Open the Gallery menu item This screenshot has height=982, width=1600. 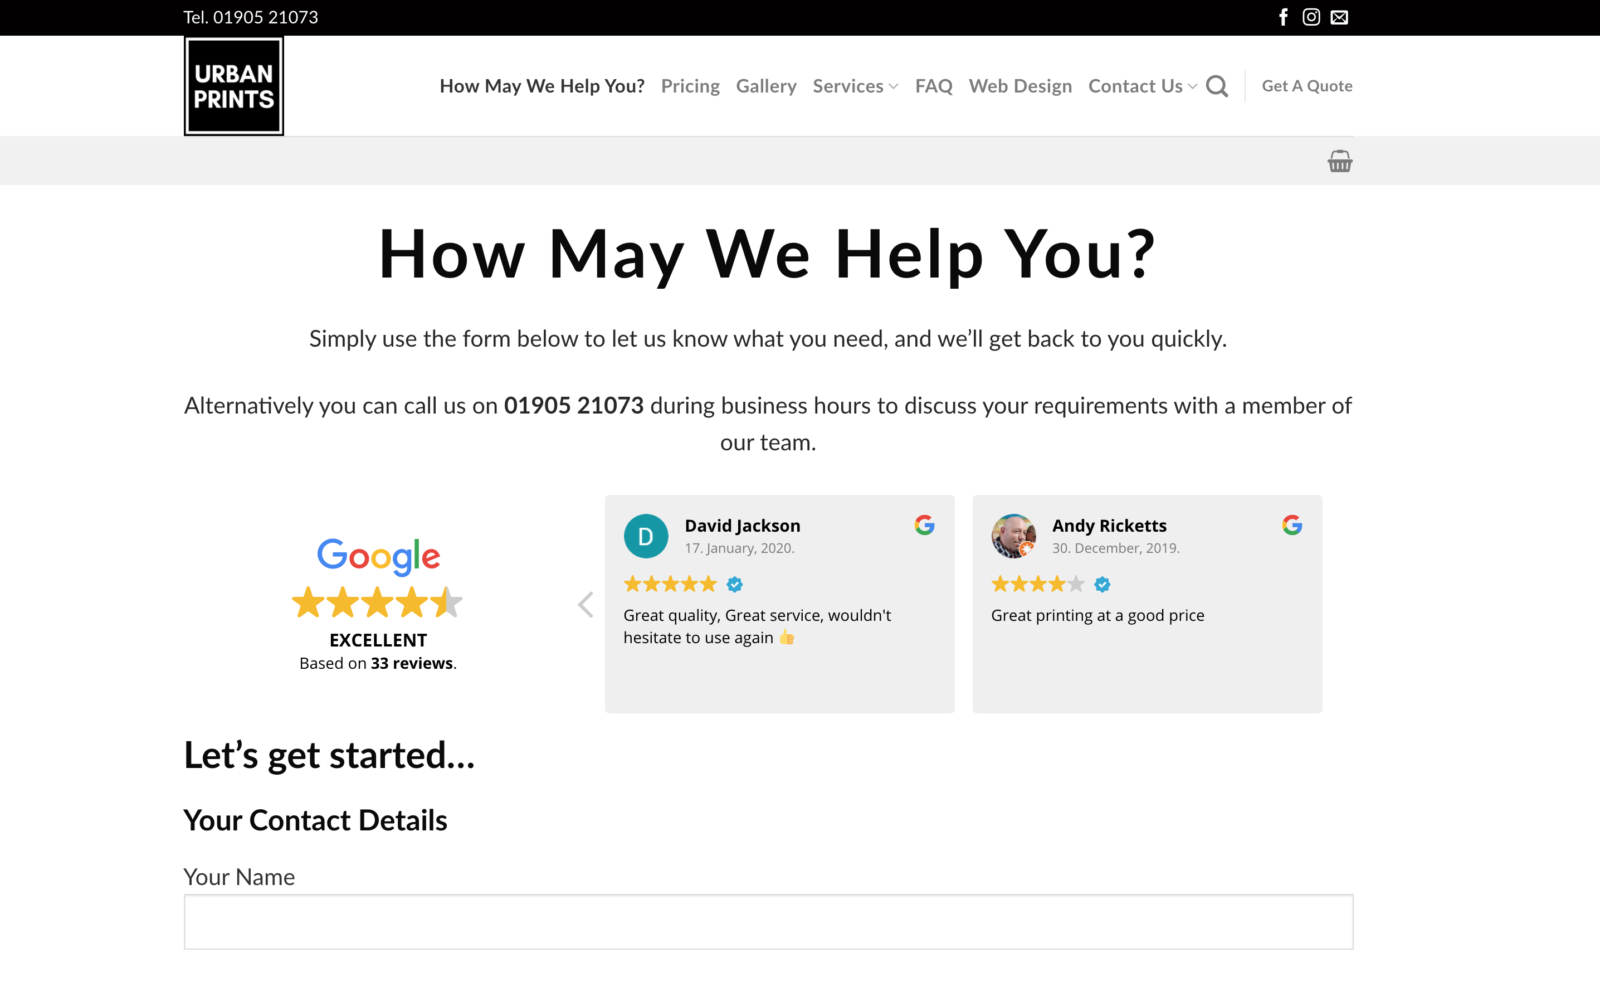766,86
